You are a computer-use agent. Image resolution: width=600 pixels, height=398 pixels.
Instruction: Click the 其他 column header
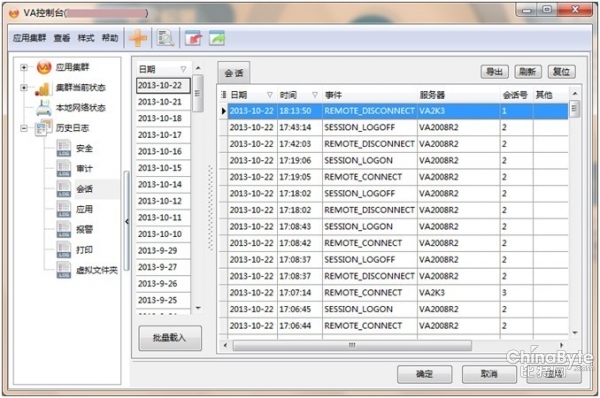[x=551, y=95]
